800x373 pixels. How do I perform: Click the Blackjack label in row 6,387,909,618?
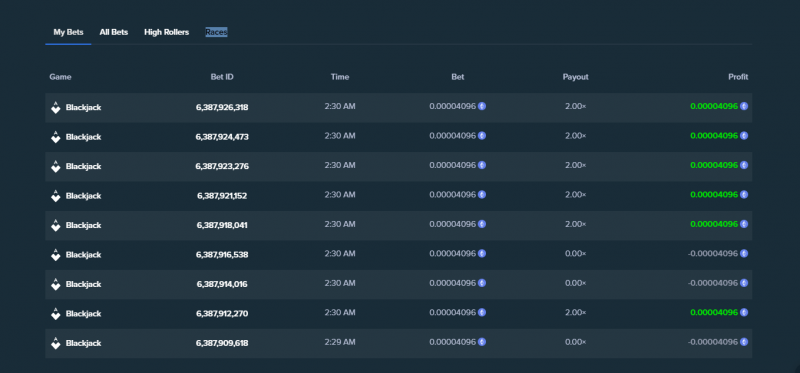click(x=84, y=343)
